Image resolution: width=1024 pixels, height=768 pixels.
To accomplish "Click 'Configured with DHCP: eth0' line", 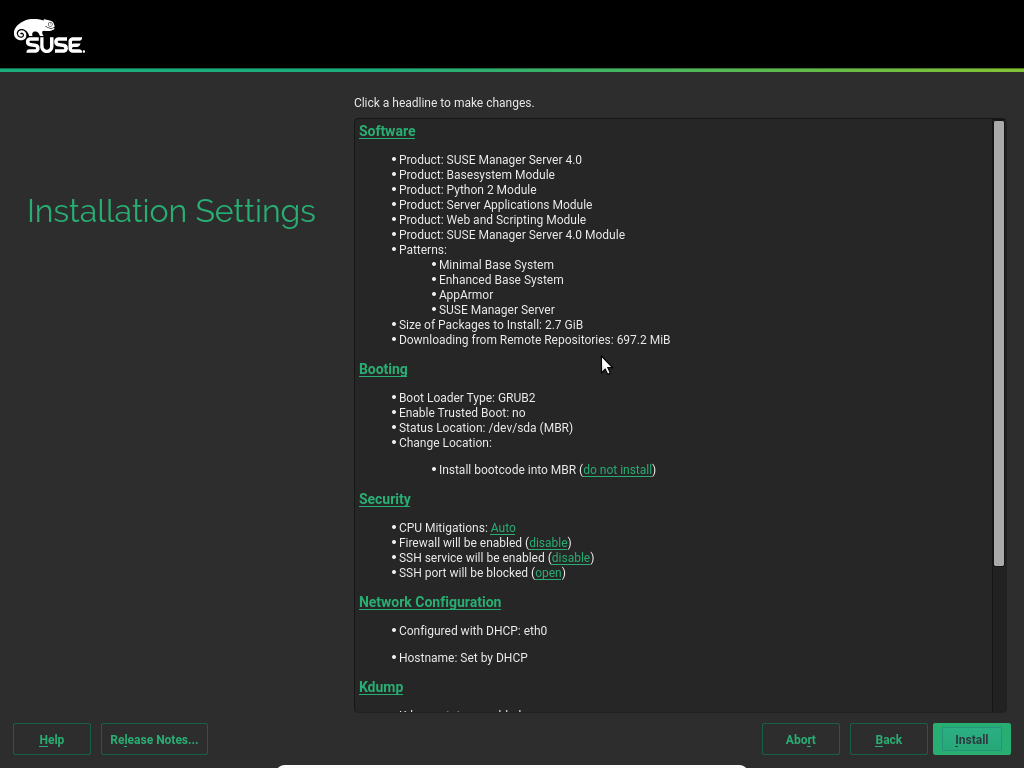I will [x=473, y=631].
